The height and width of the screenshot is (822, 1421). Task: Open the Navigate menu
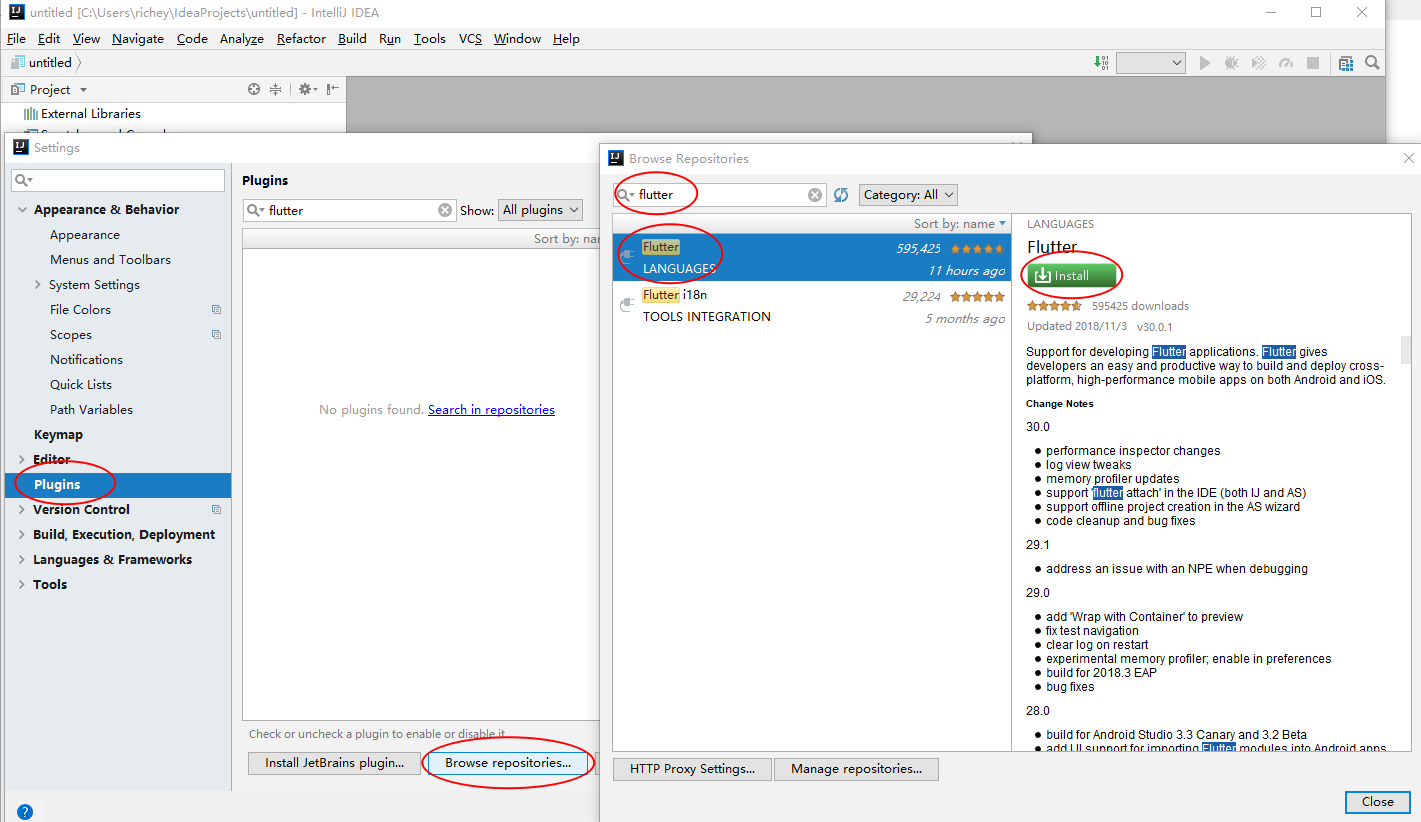[x=138, y=39]
